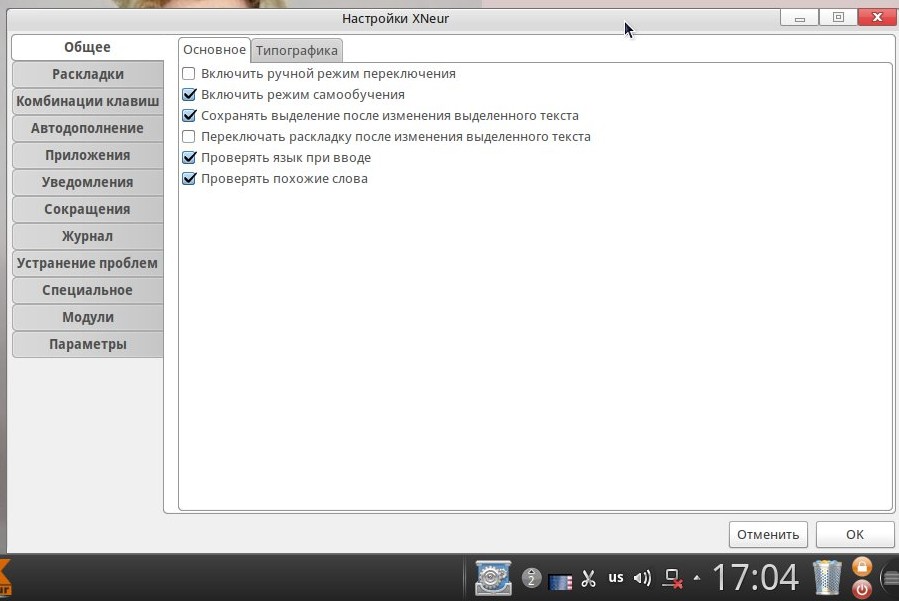Enable 'Включить ручной режим переключения' checkbox
The width and height of the screenshot is (899, 601).
189,73
